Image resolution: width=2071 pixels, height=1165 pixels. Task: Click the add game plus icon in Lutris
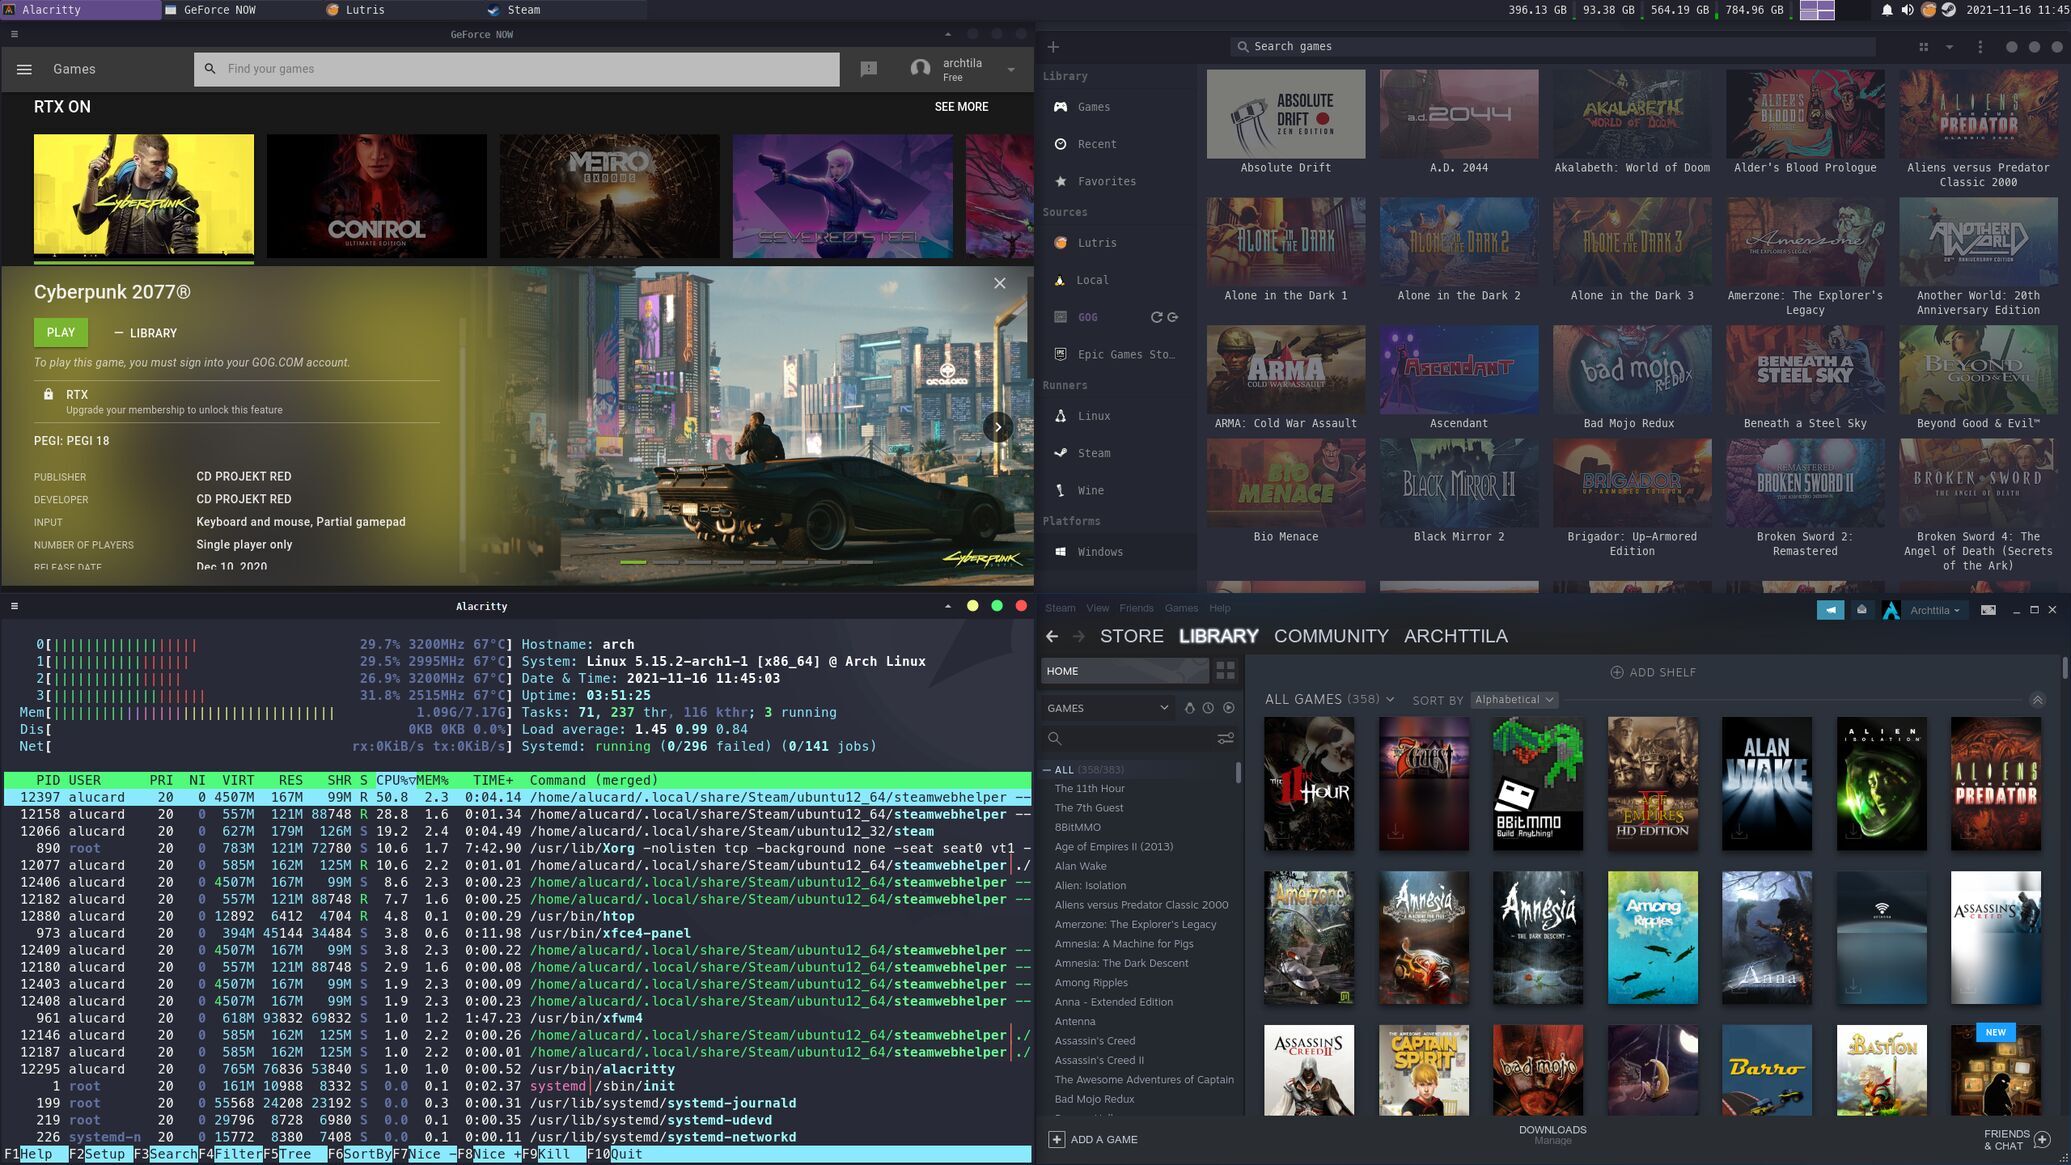1053,47
